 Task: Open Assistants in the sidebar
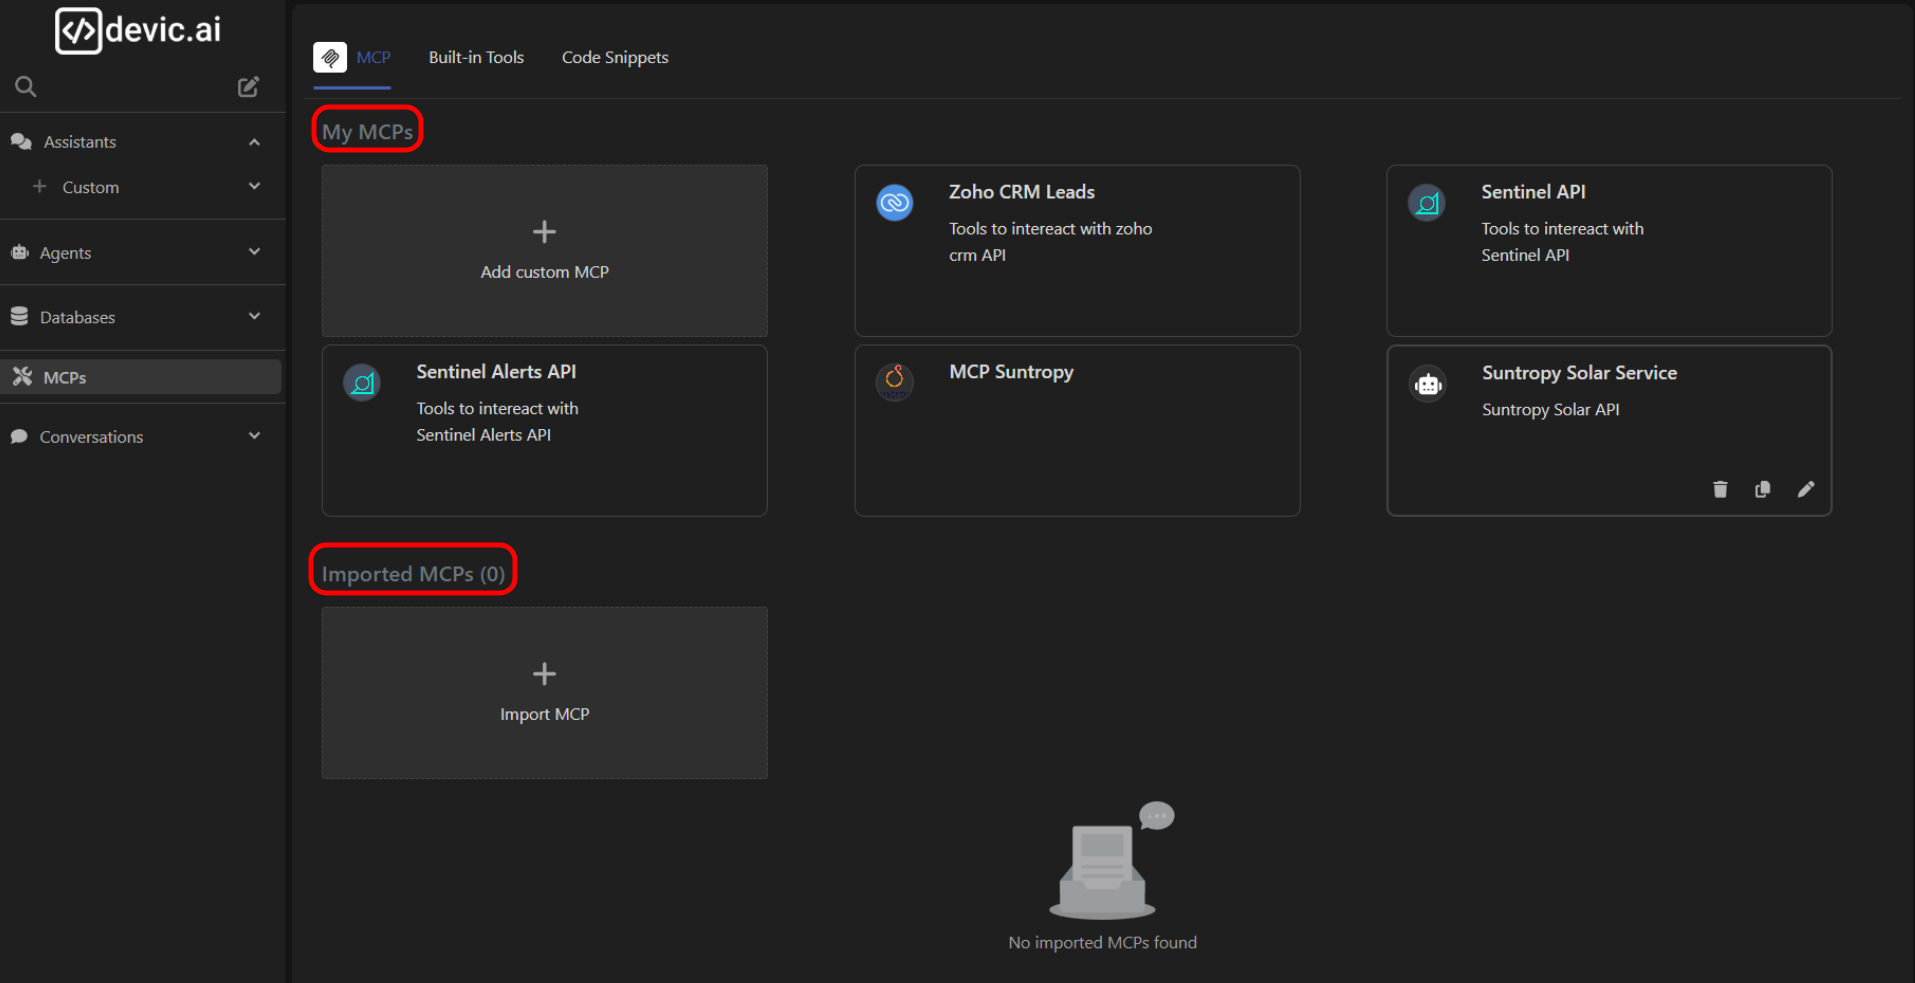(80, 142)
